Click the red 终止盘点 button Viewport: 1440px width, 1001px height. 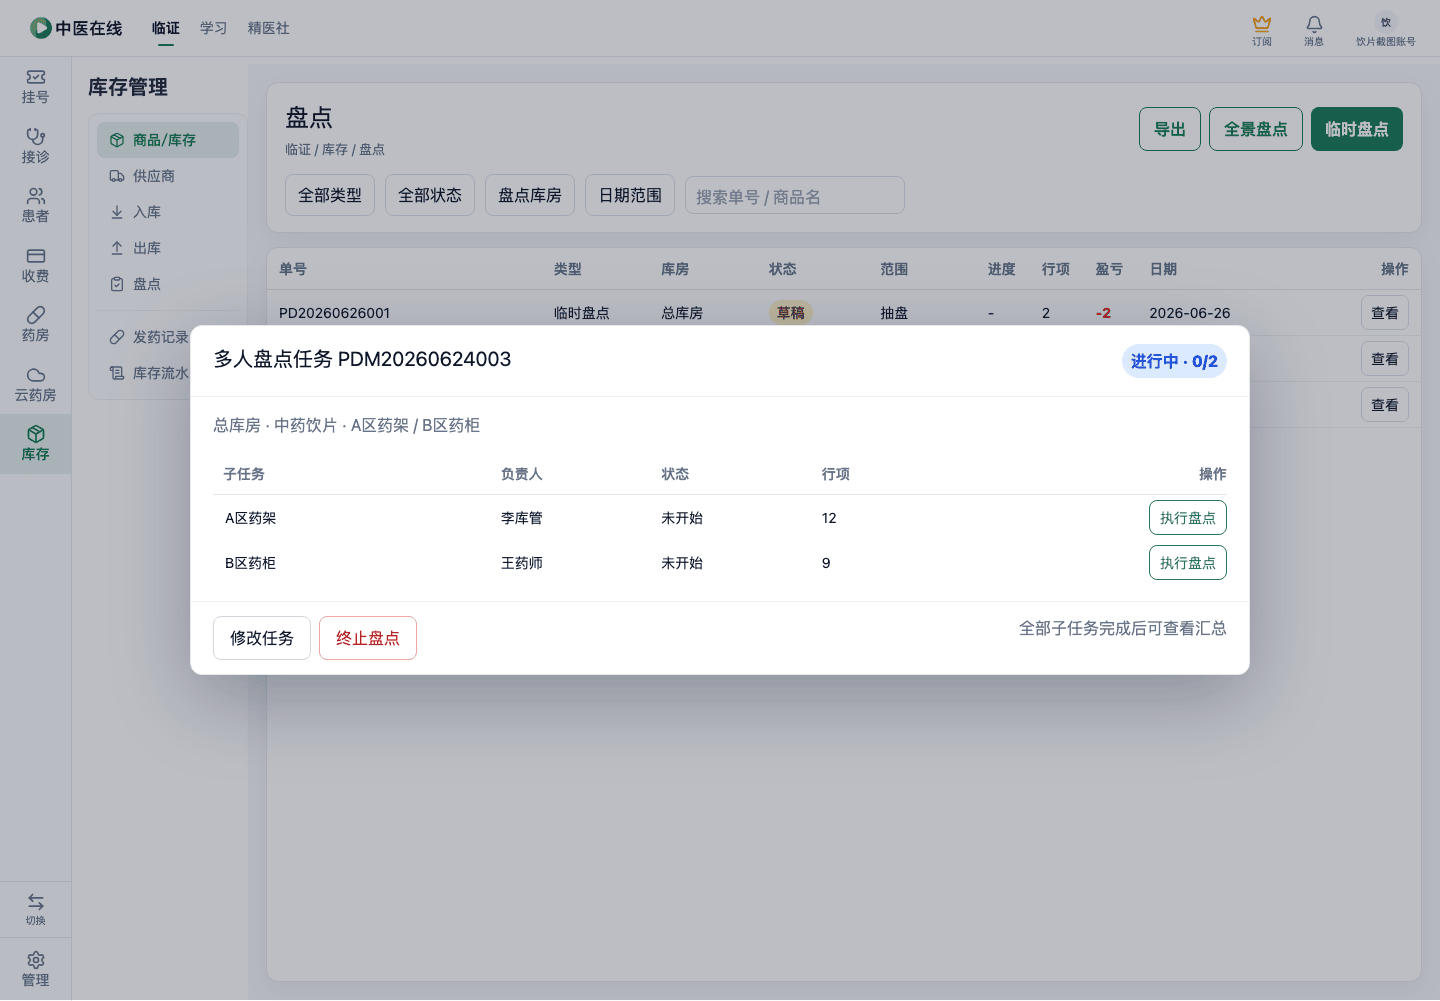point(368,638)
